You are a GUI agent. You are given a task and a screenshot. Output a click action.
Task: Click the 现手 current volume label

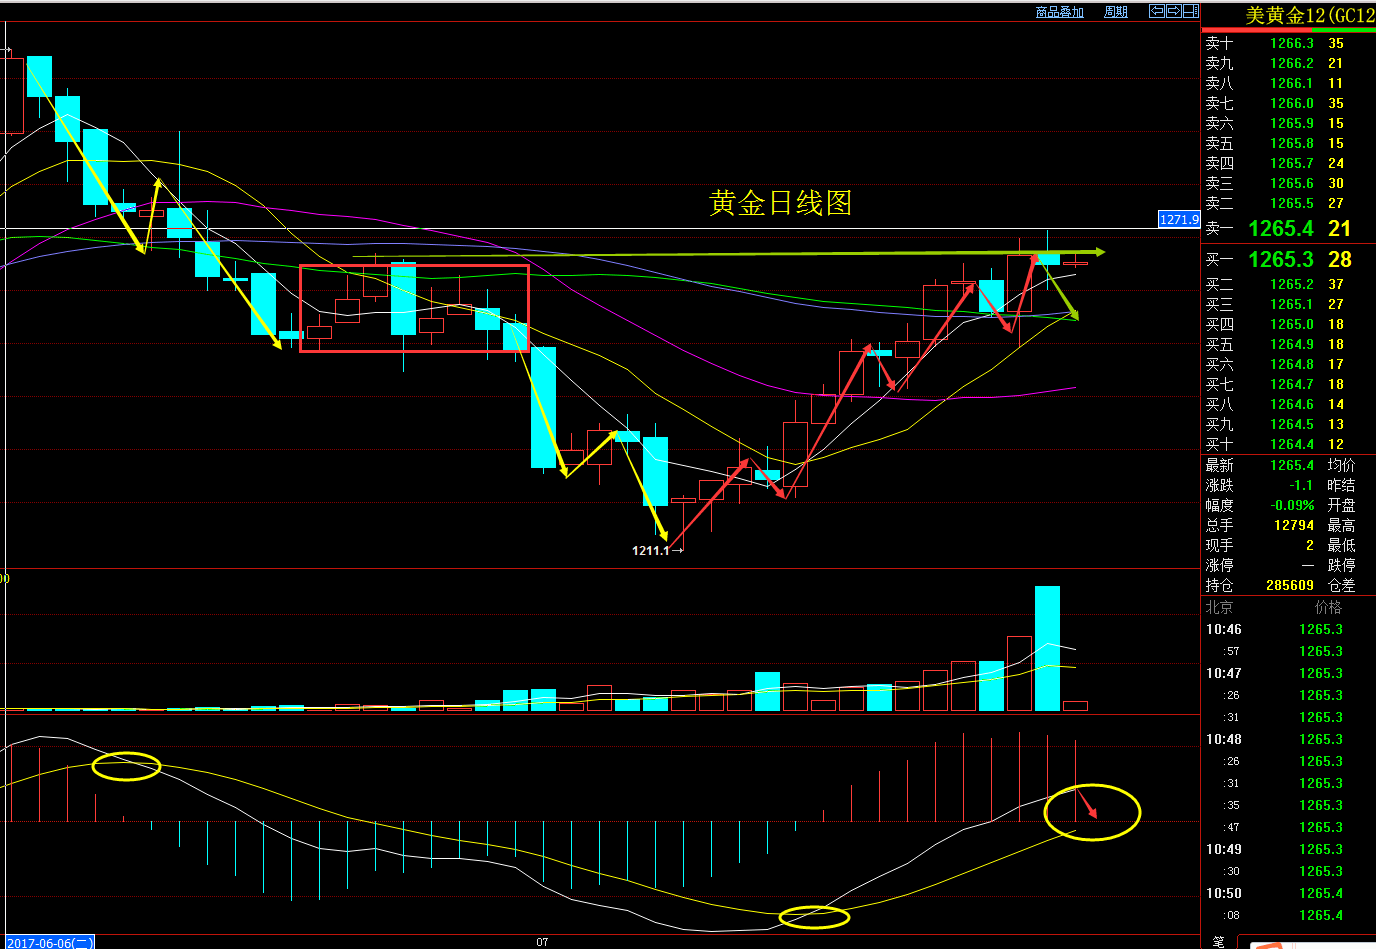[1220, 545]
